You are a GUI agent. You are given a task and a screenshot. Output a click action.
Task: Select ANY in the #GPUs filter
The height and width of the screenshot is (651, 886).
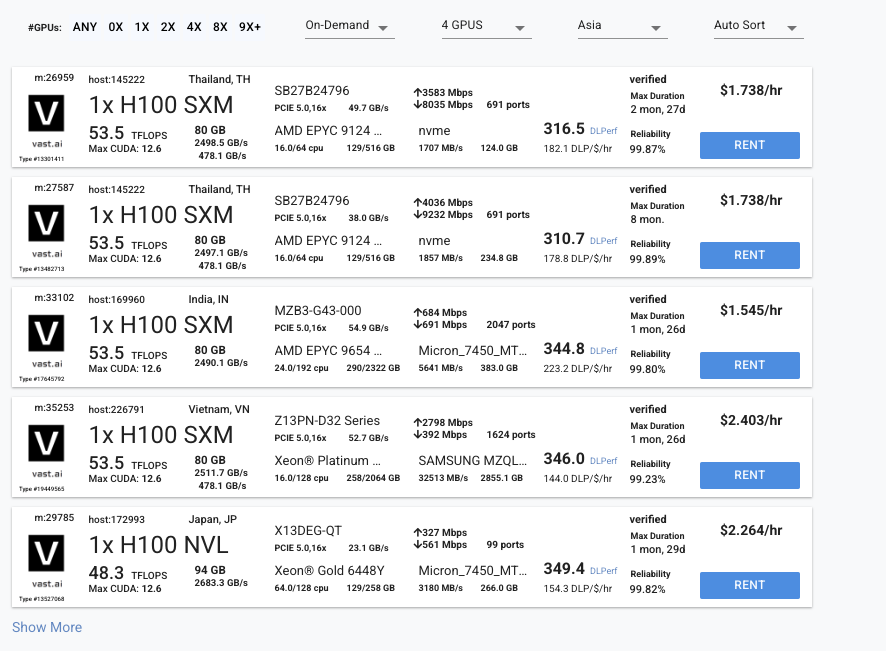(85, 27)
